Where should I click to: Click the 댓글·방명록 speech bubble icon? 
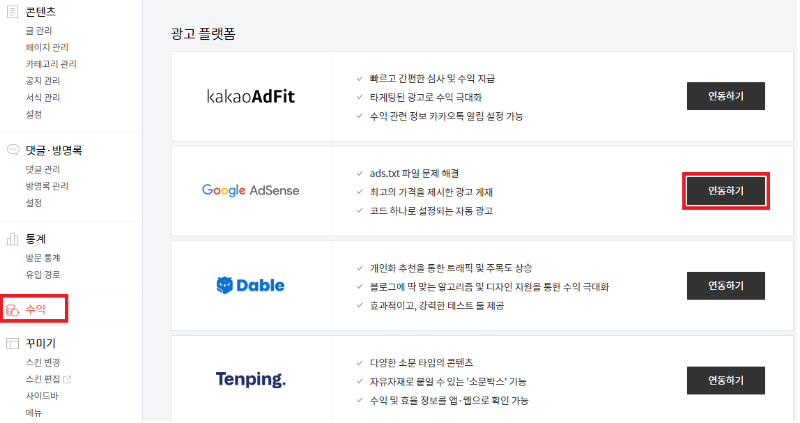(13, 150)
